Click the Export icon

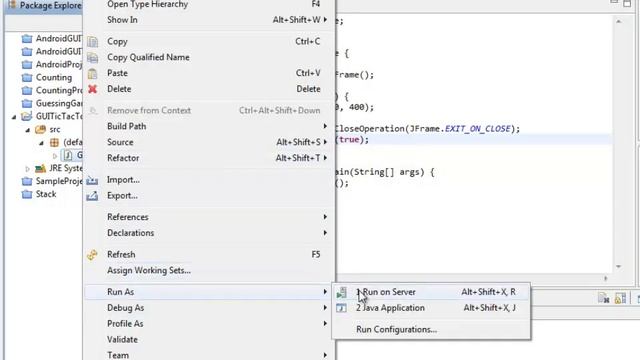point(92,196)
